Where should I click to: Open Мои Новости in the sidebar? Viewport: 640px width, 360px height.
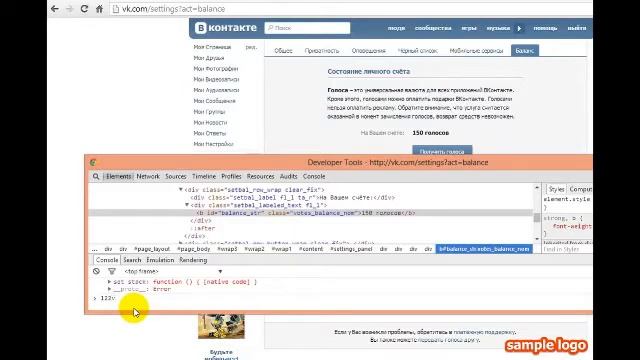pos(210,122)
